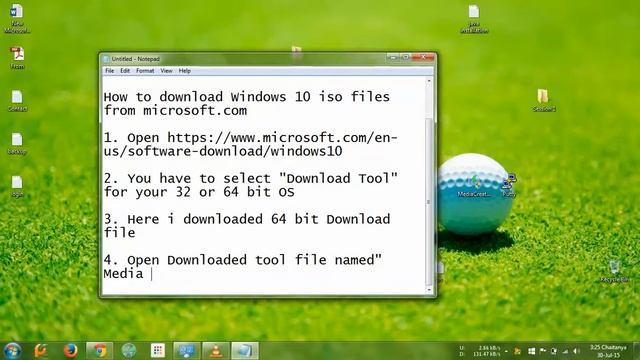Open the volume speaker tray icon
The height and width of the screenshot is (360, 640).
[x=576, y=351]
